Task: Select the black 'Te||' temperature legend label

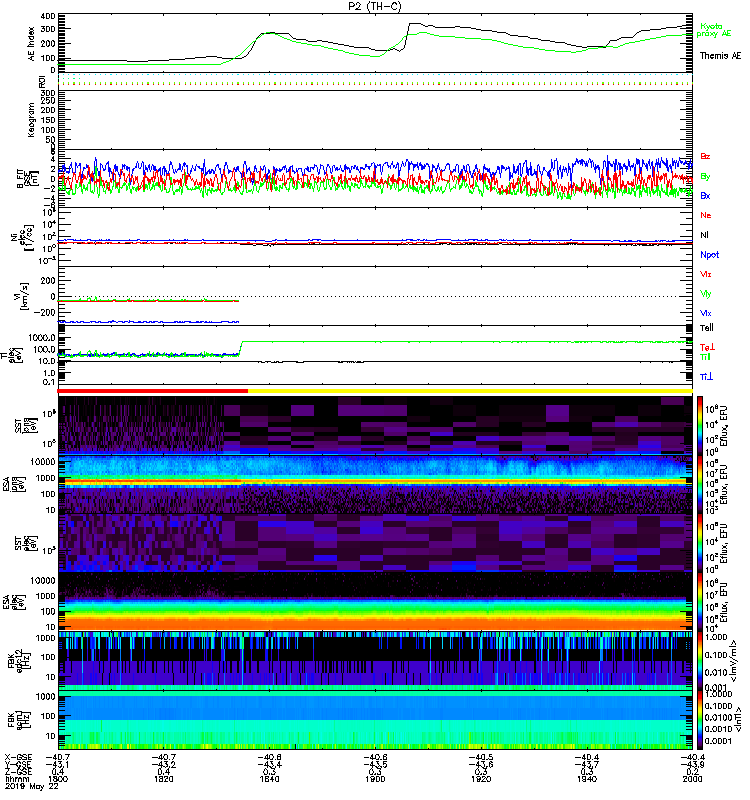Action: coord(707,328)
